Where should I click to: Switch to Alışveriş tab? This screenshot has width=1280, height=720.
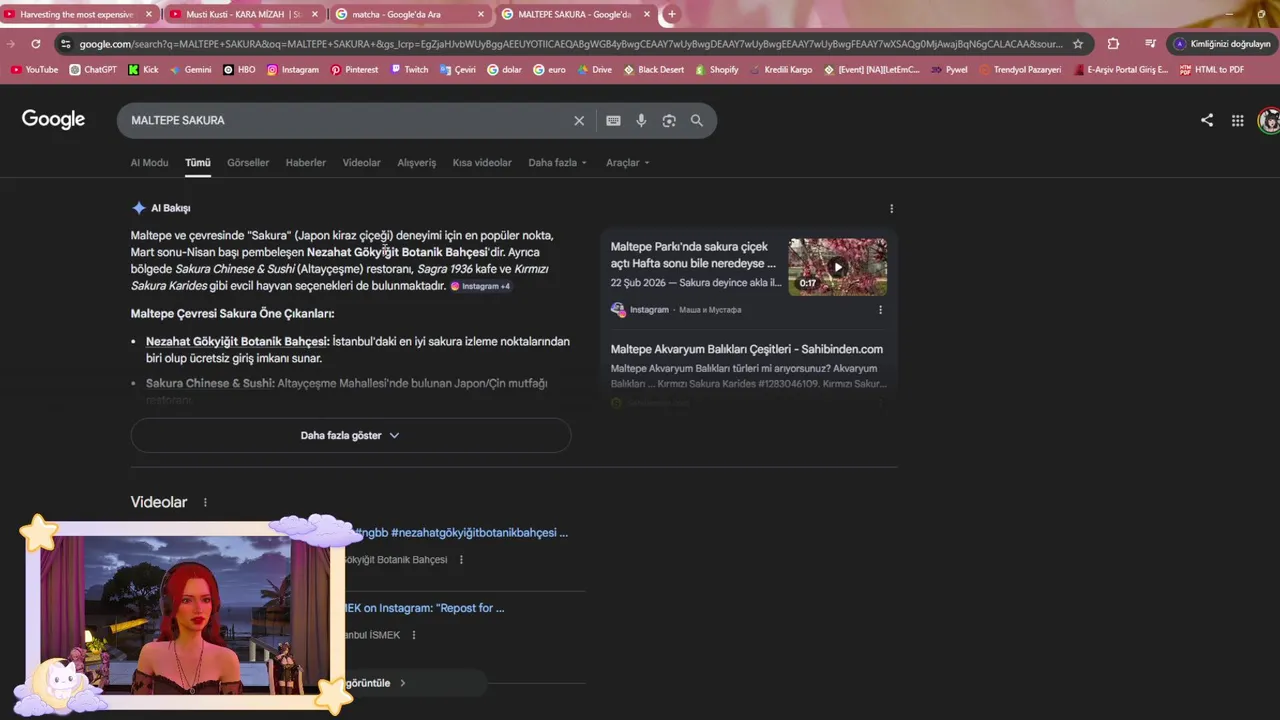[417, 162]
